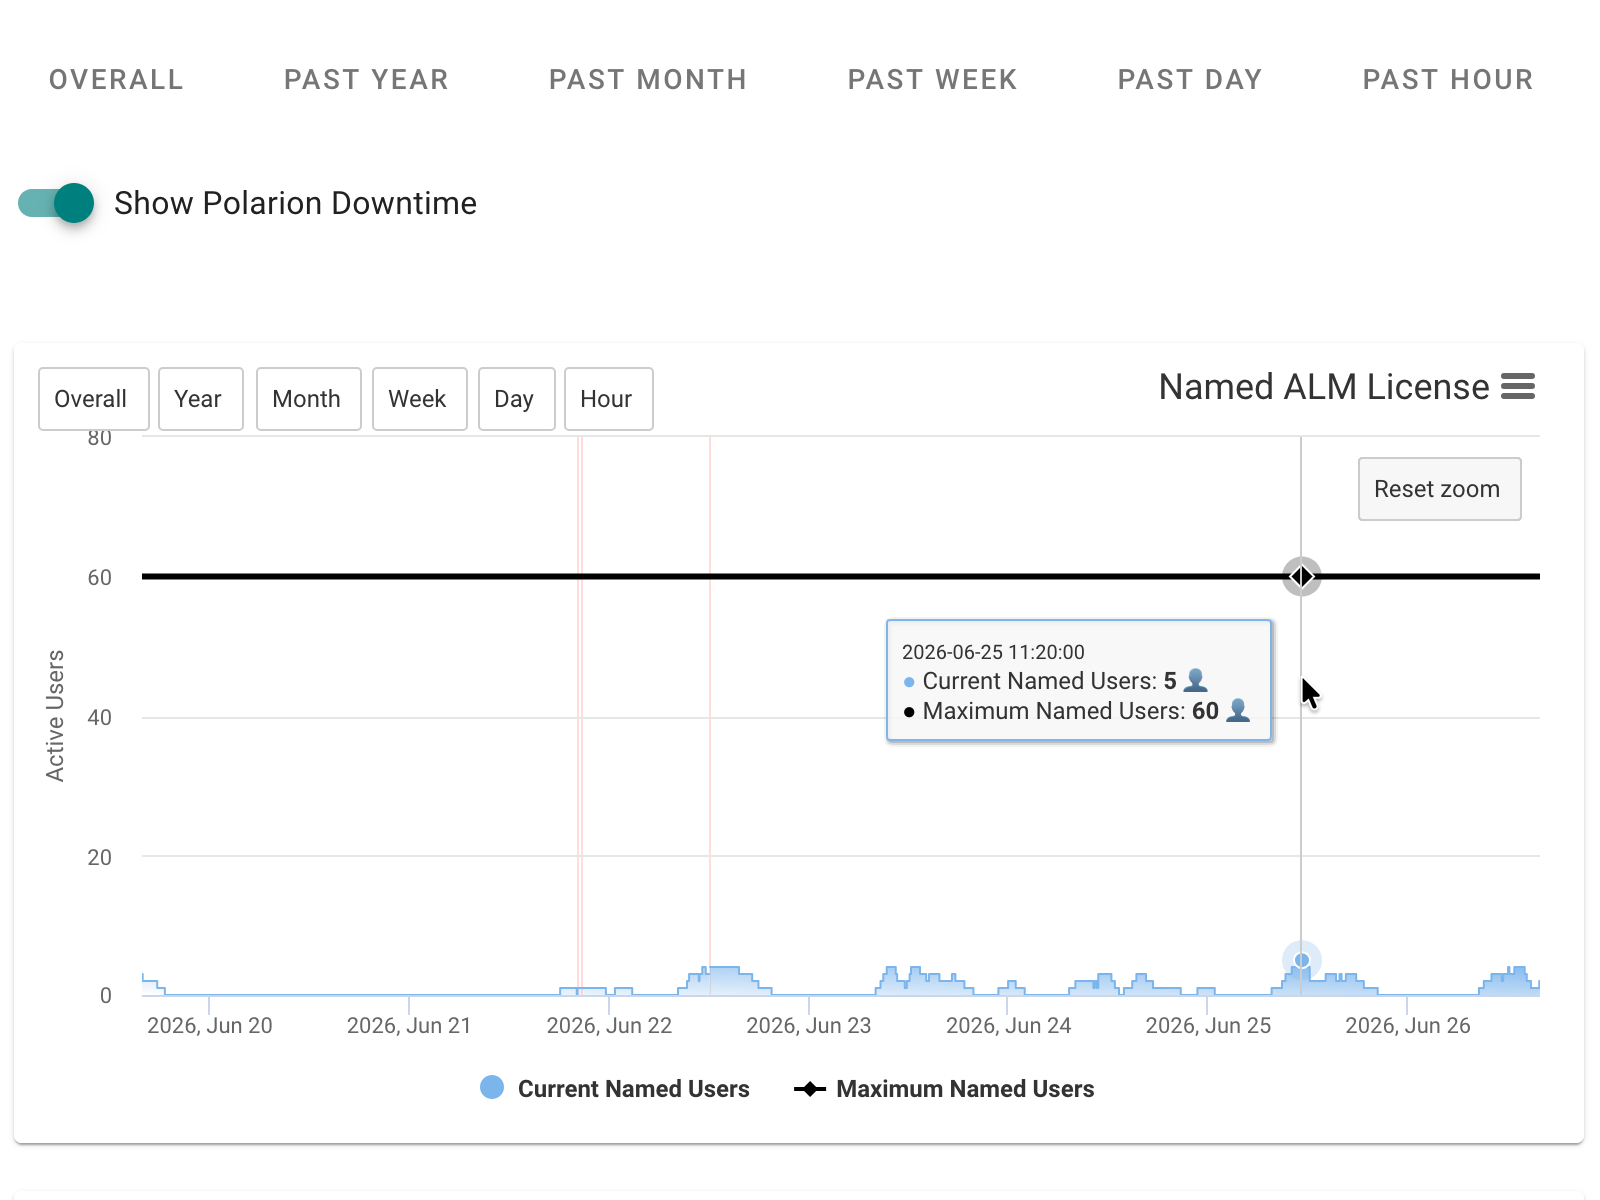1600x1200 pixels.
Task: Click the y-axis value 40
Action: pyautogui.click(x=100, y=718)
